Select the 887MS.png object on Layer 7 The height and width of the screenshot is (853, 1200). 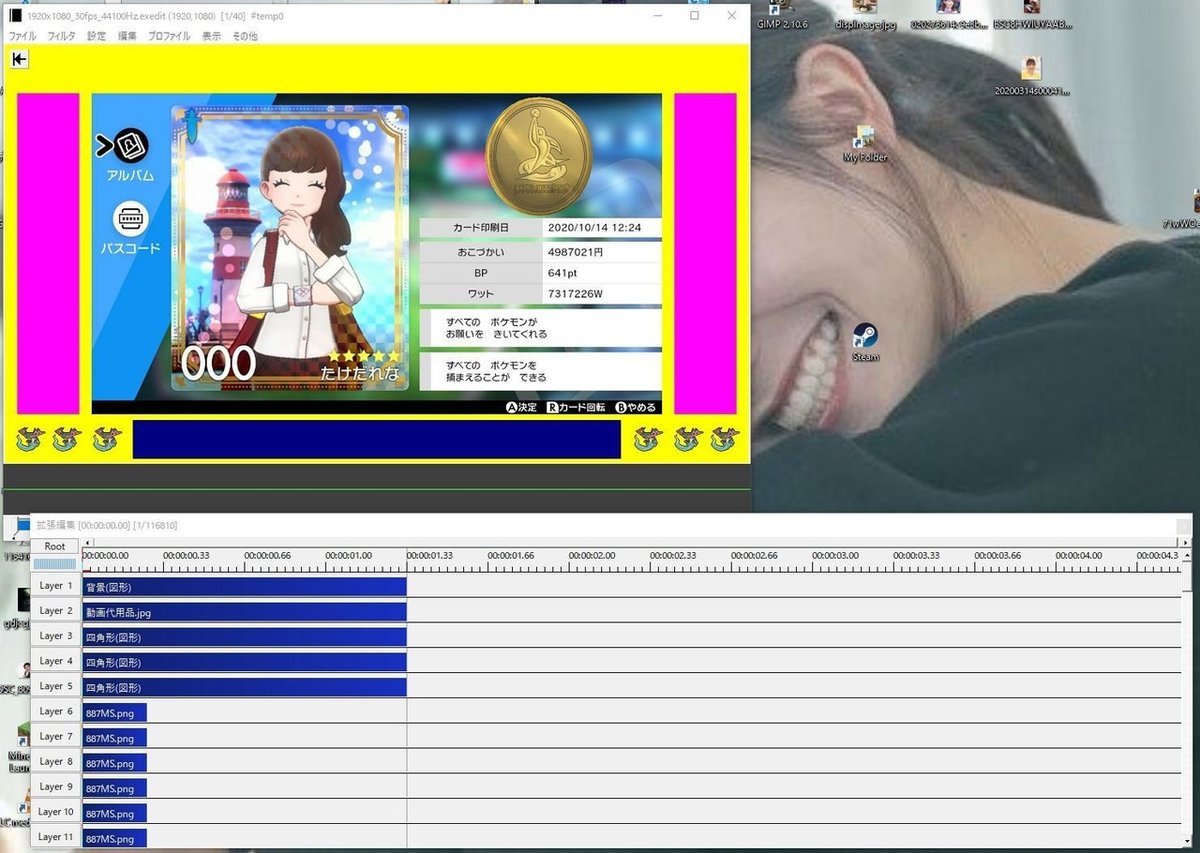[x=114, y=737]
